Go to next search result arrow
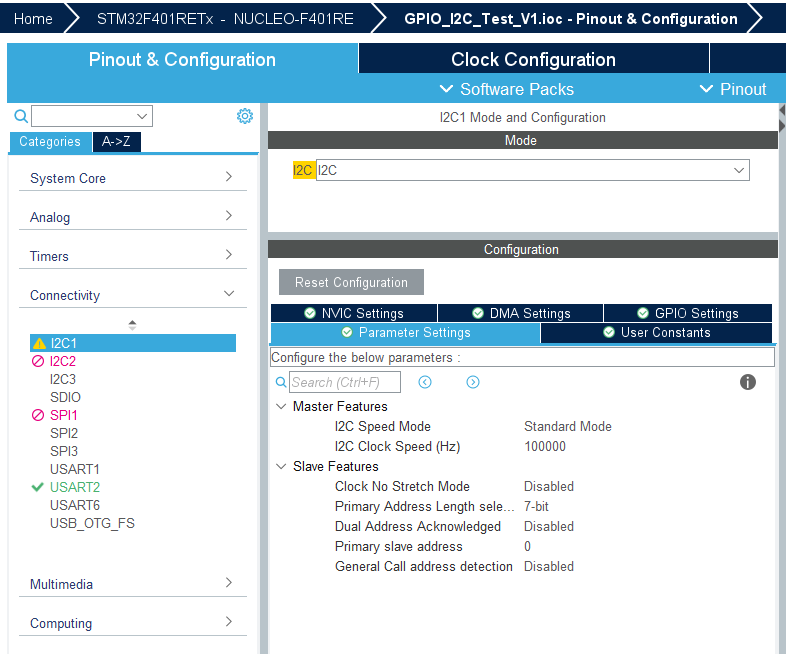Viewport: 786px width, 654px height. 473,382
